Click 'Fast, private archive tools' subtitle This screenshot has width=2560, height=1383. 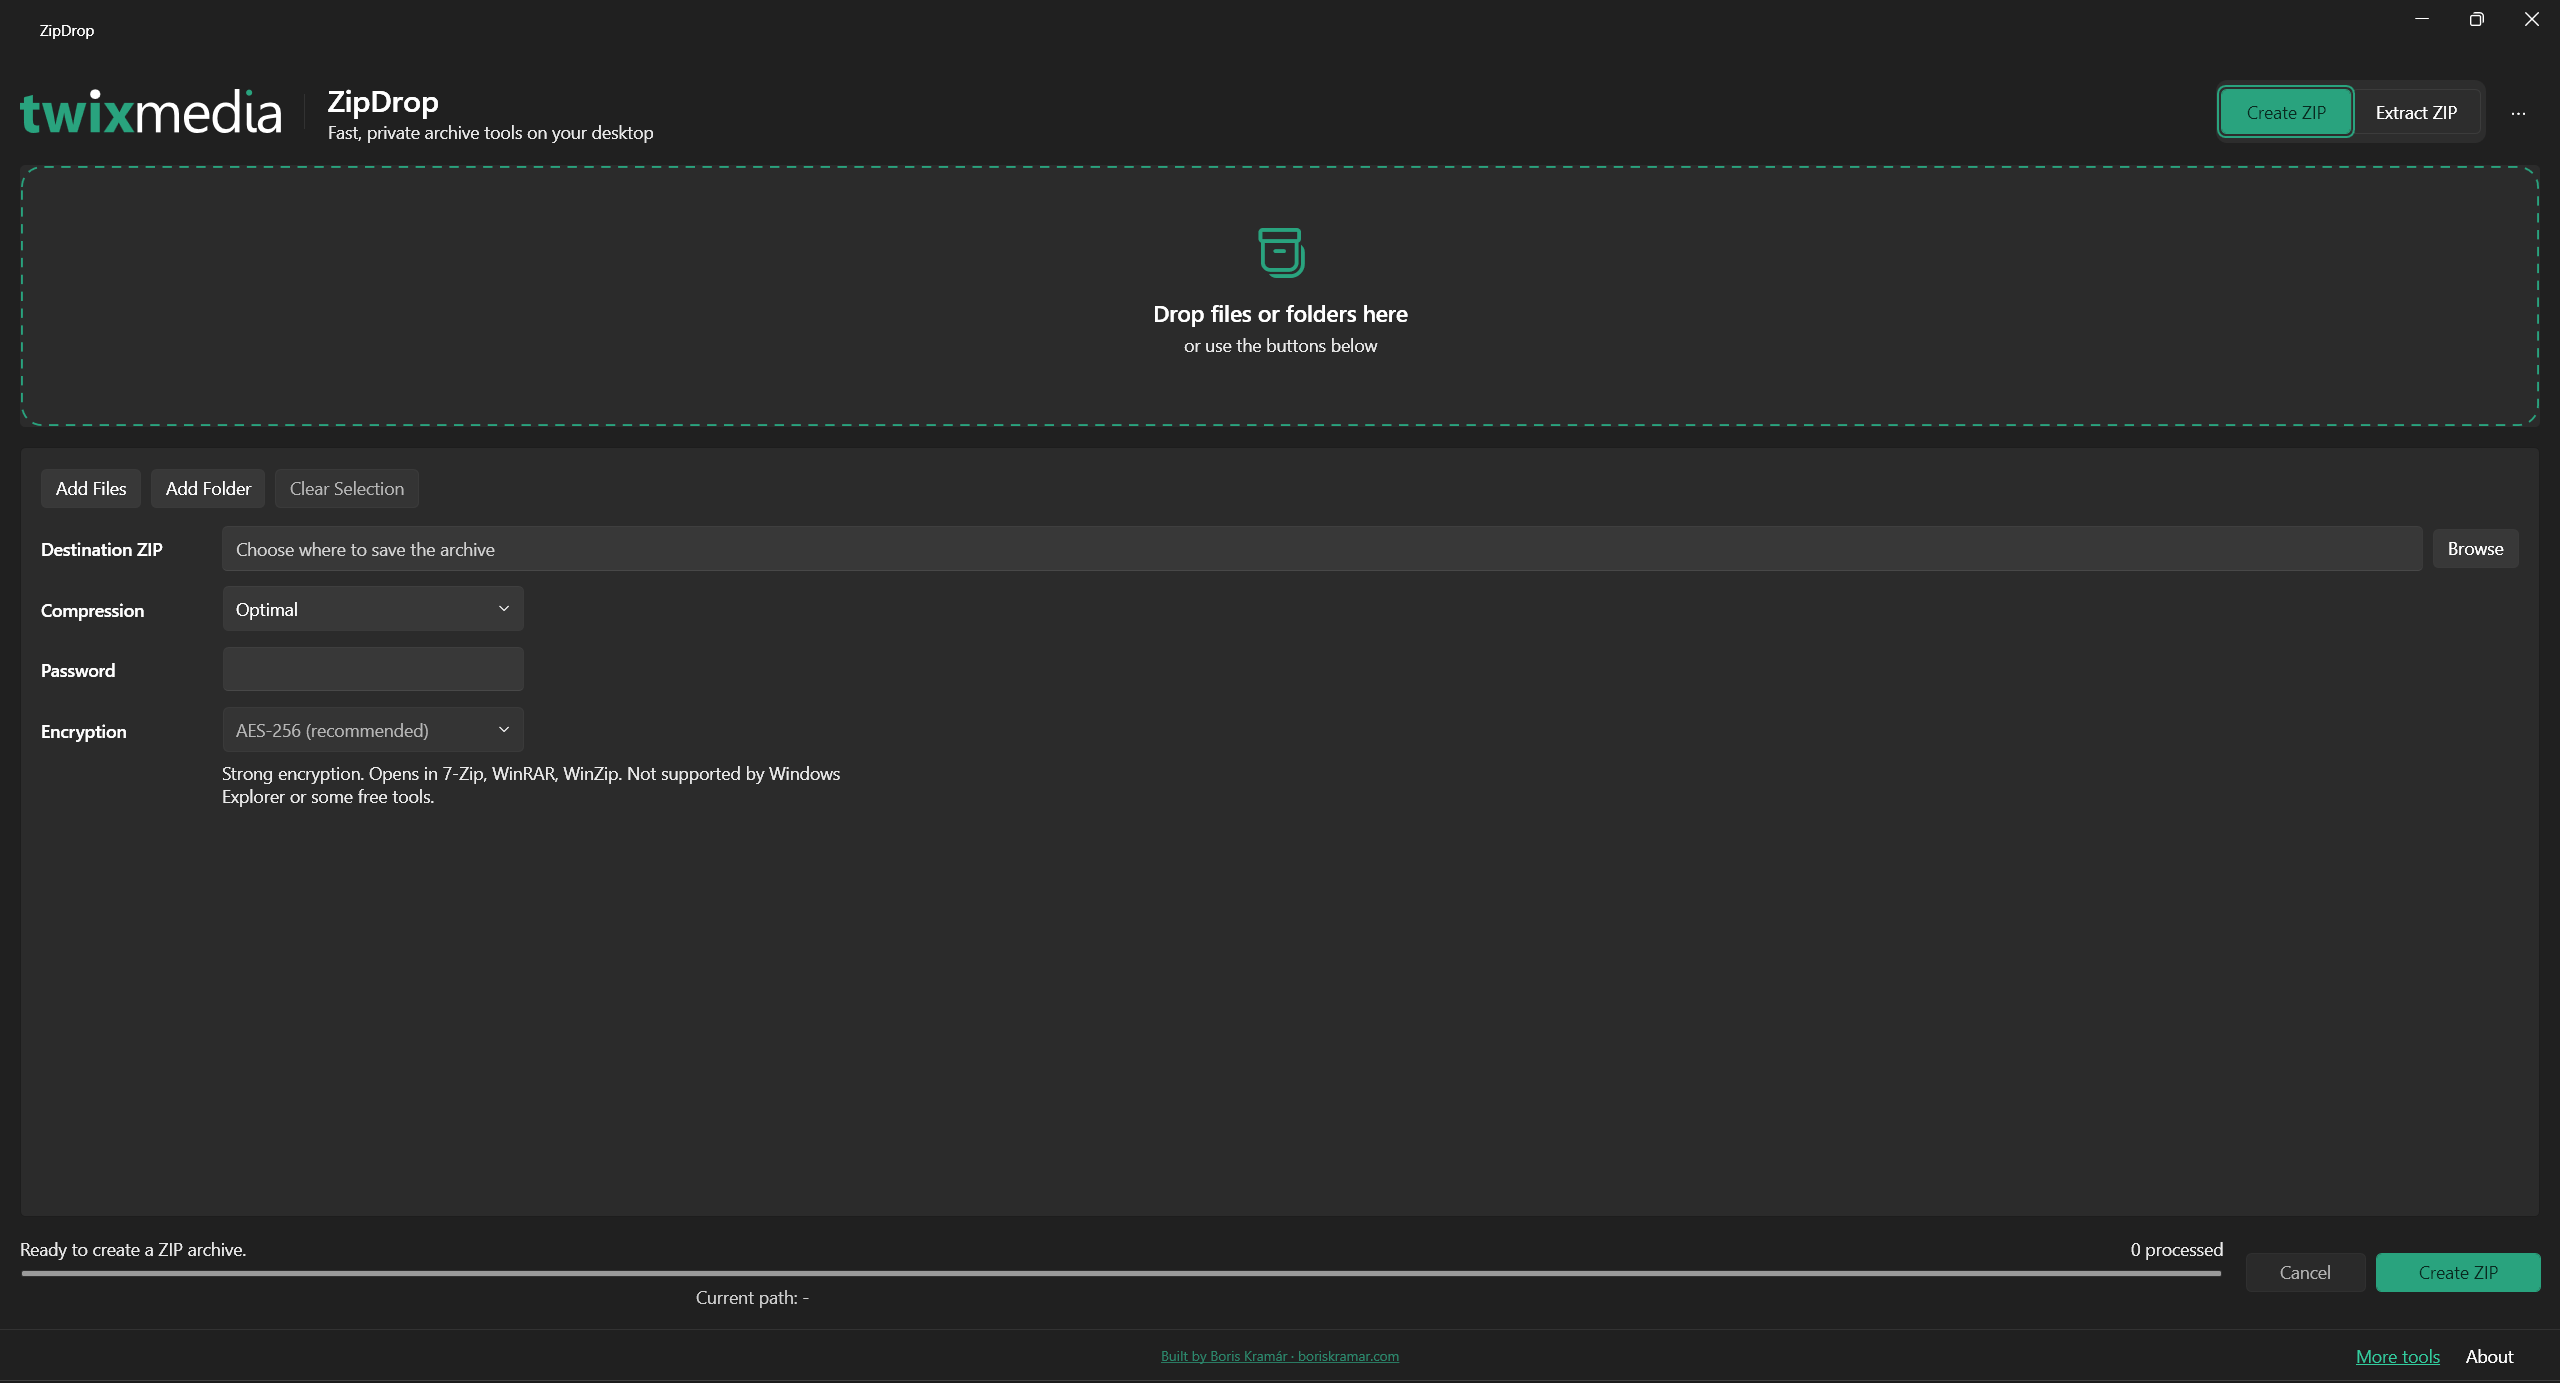pos(490,133)
